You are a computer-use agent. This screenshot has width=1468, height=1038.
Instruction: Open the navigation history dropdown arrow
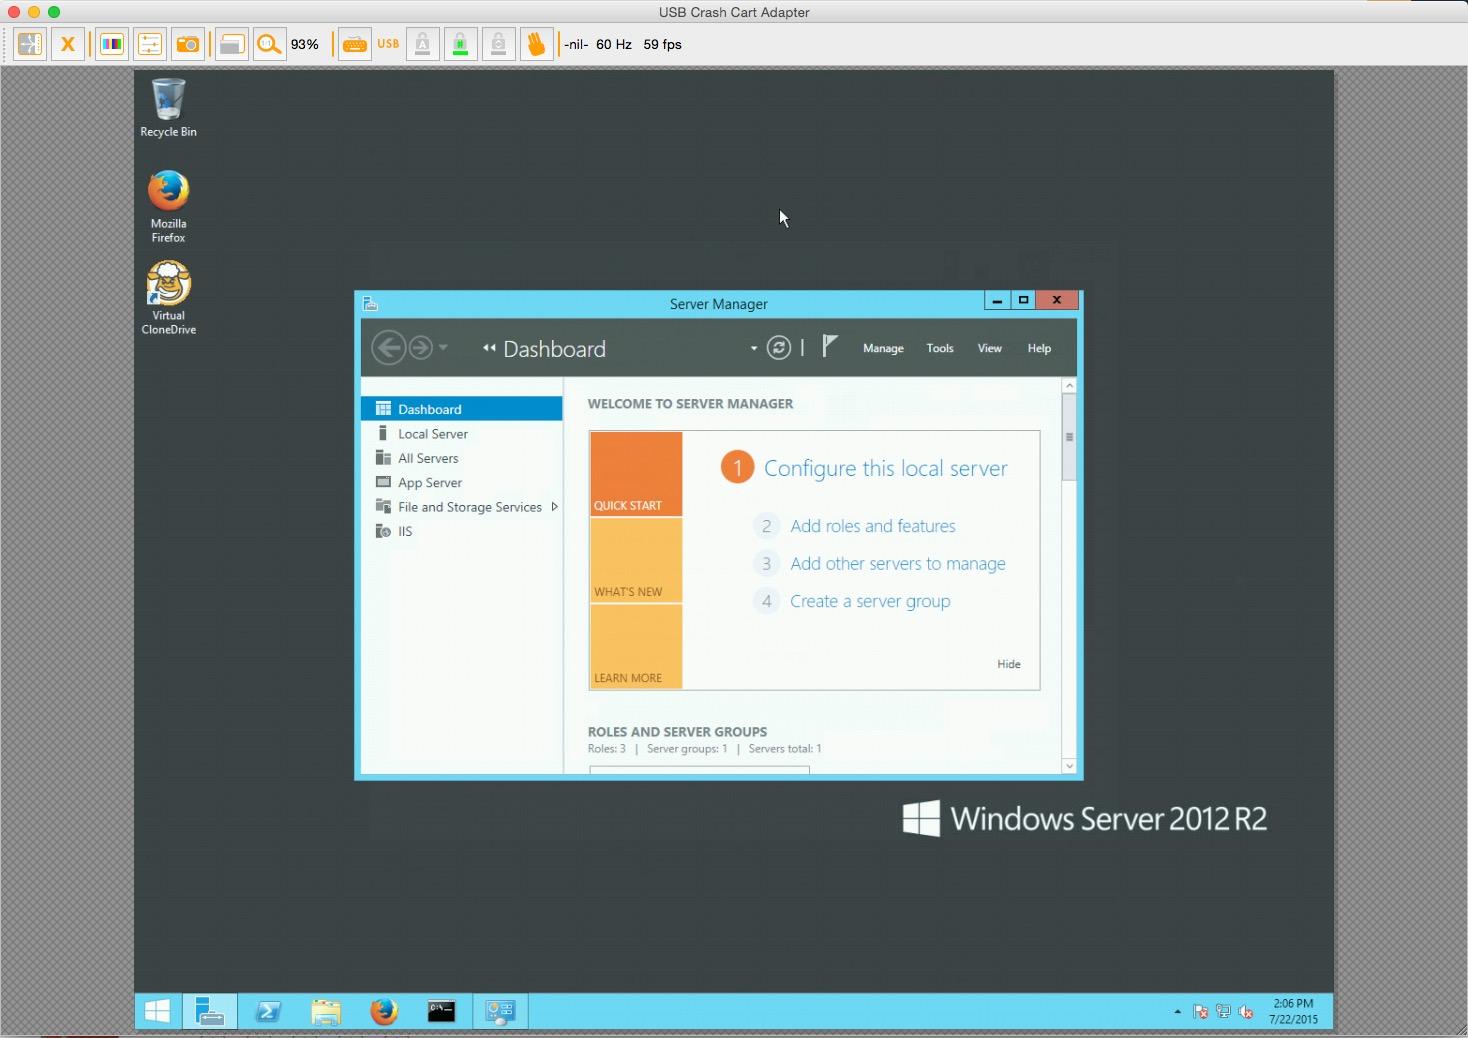(443, 348)
